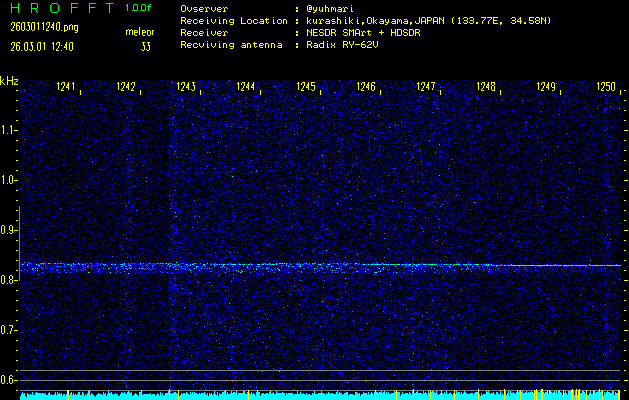The height and width of the screenshot is (400, 629).
Task: Click the 1241 time marker
Action: coord(66,87)
